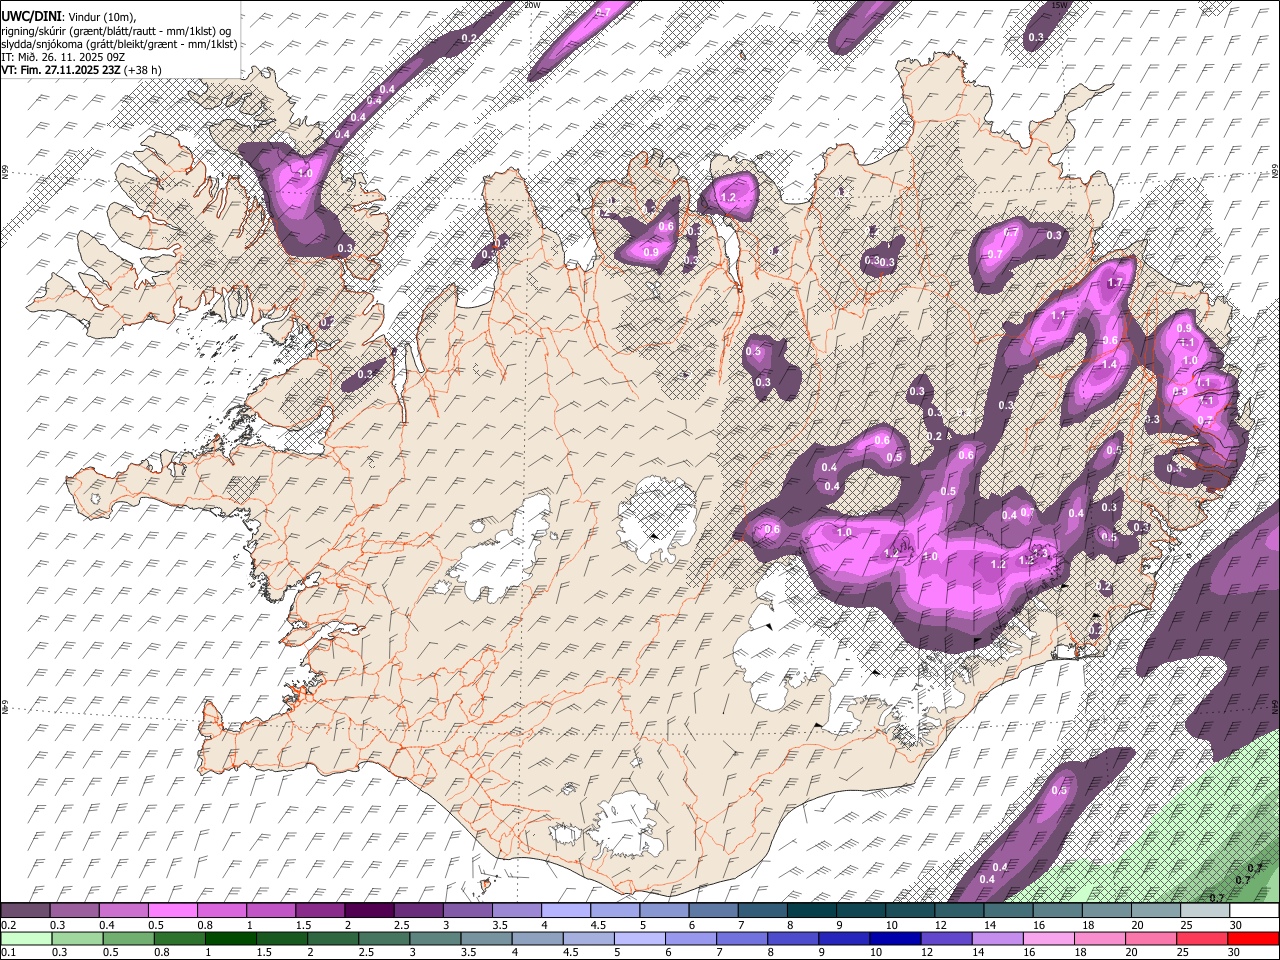Screen dimensions: 1280x960
Task: Click the "15W" longitude label
Action: 1061,5
